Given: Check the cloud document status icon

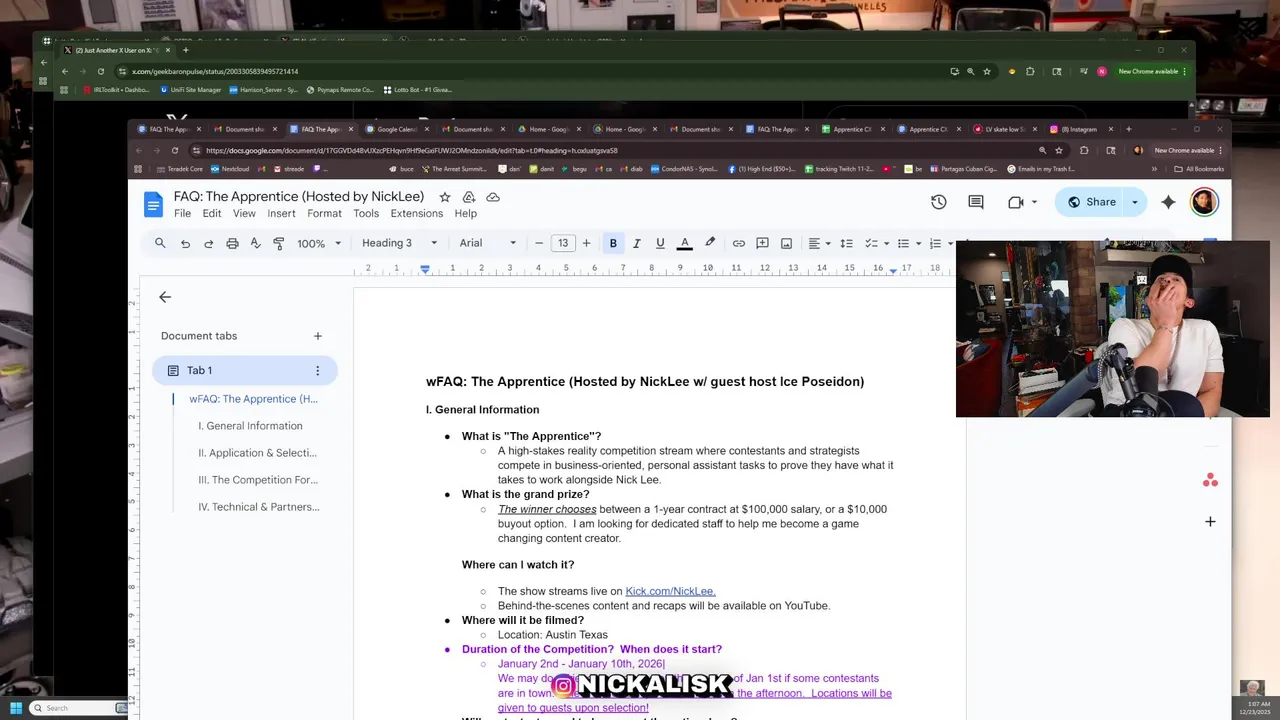Looking at the screenshot, I should (492, 197).
